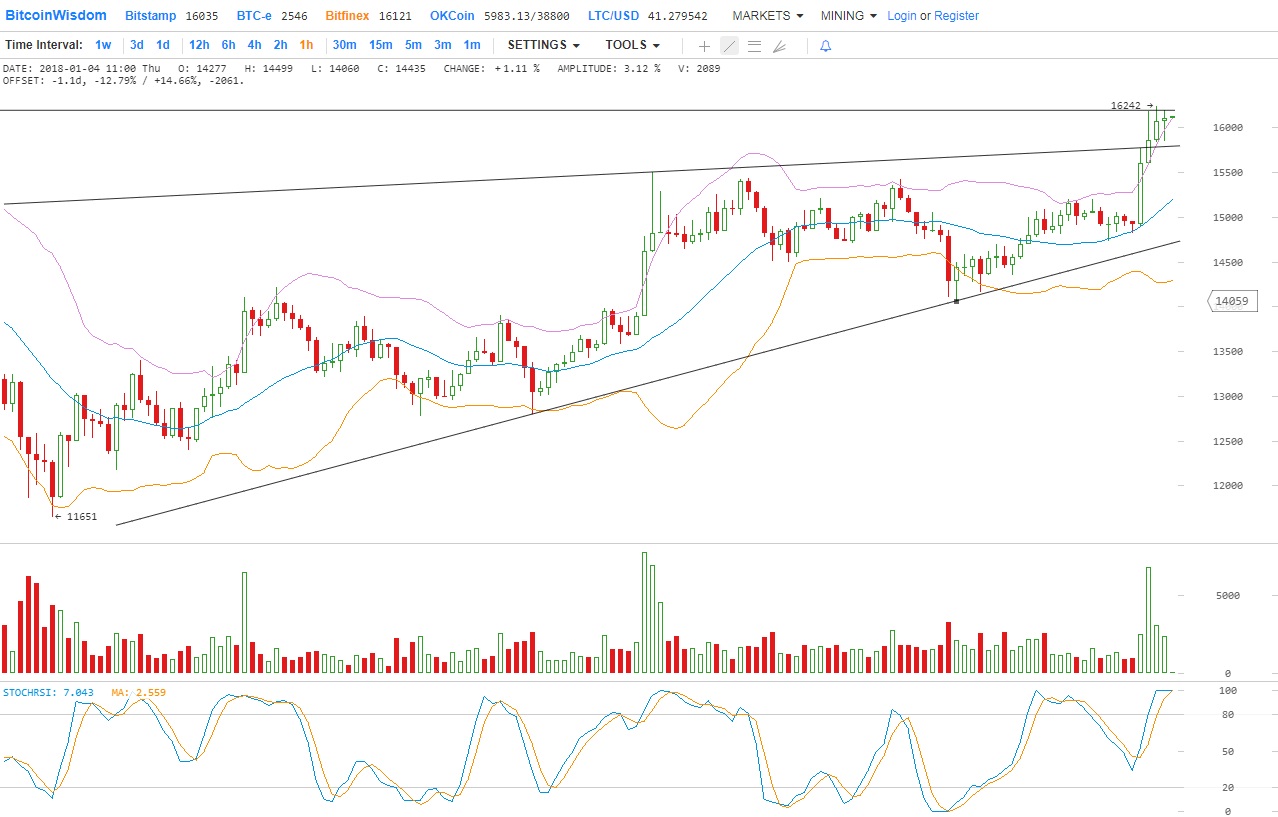1278x817 pixels.
Task: Open the SETTINGS dropdown
Action: pos(543,45)
